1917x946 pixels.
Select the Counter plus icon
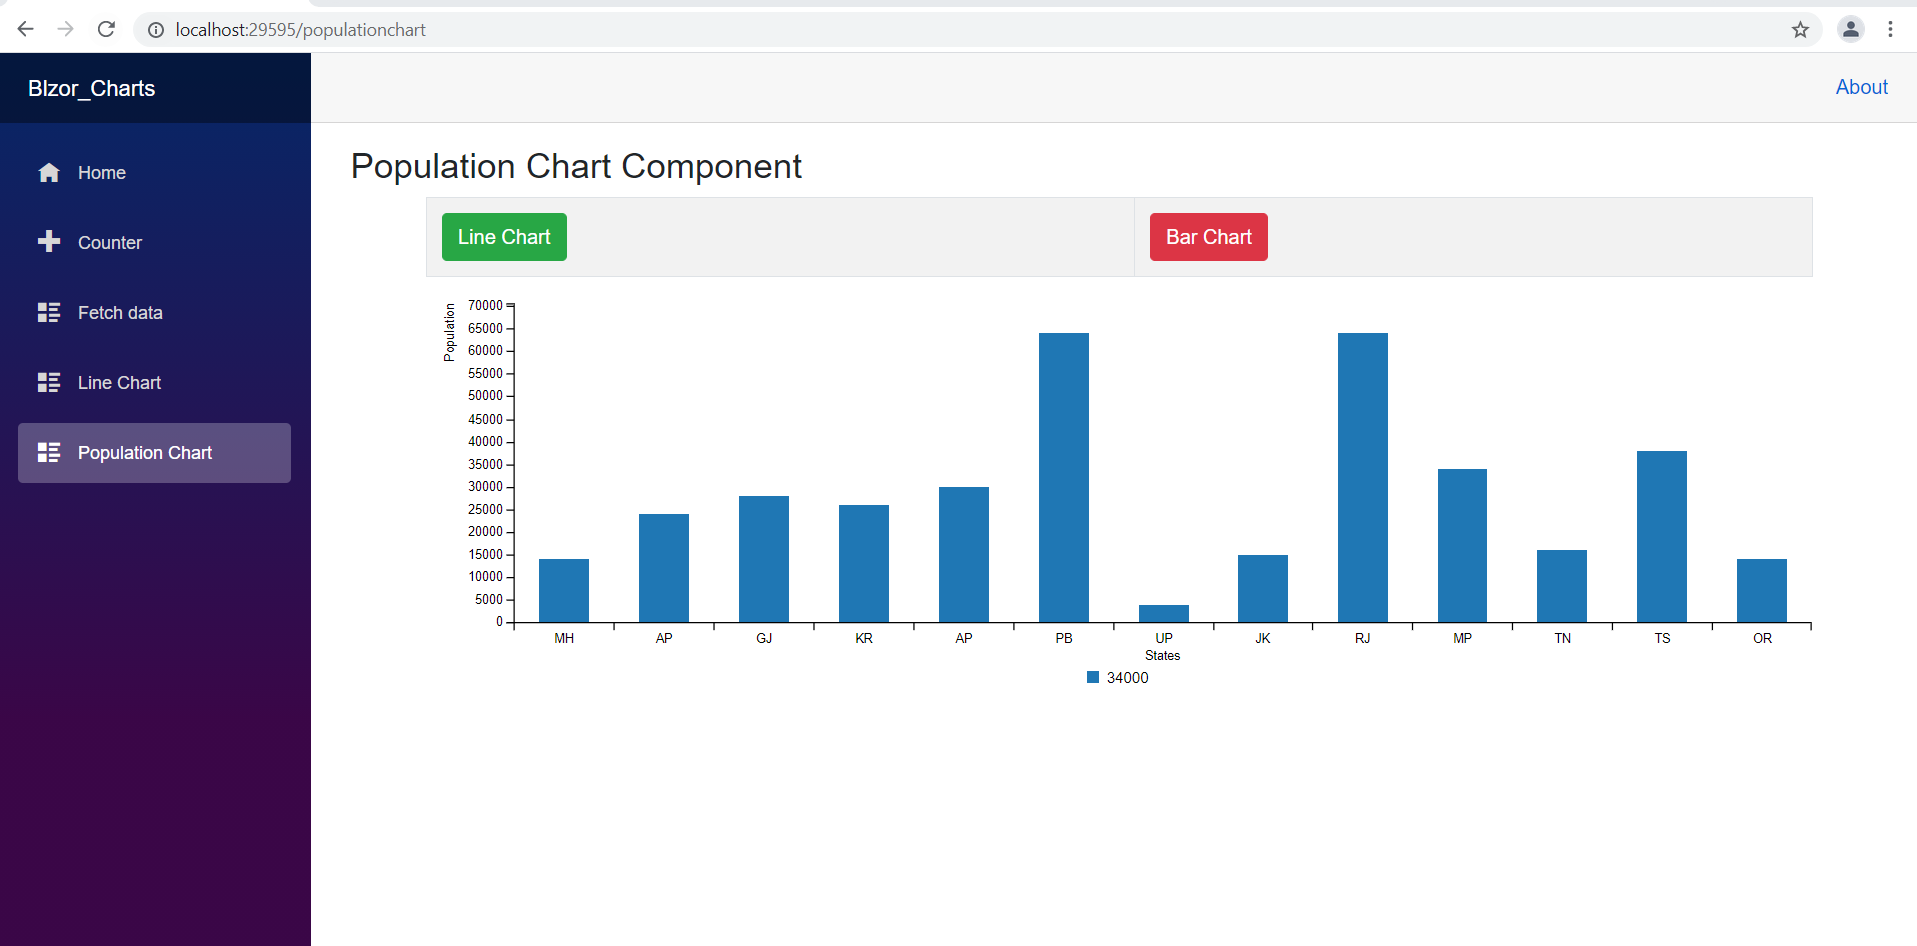(48, 241)
